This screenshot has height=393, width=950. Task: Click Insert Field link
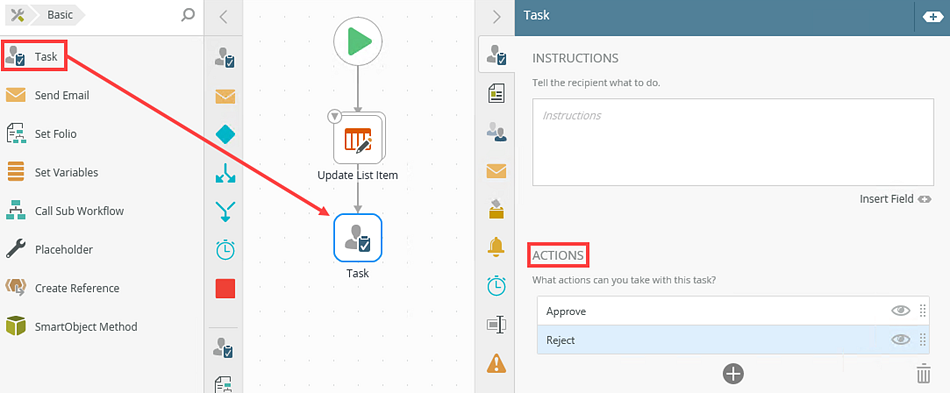(895, 199)
